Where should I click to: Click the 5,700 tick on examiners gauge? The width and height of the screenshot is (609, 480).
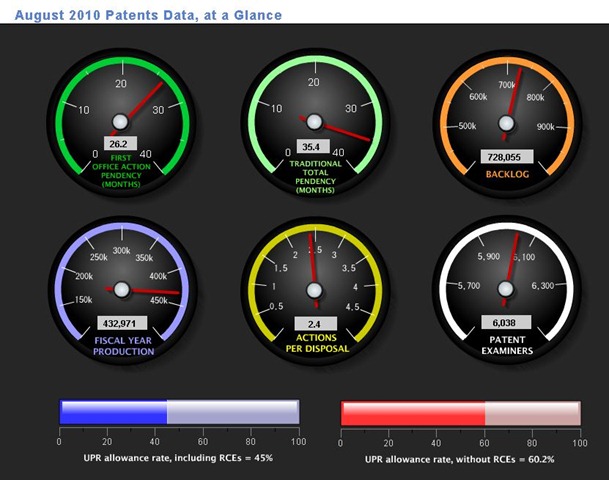click(x=469, y=286)
